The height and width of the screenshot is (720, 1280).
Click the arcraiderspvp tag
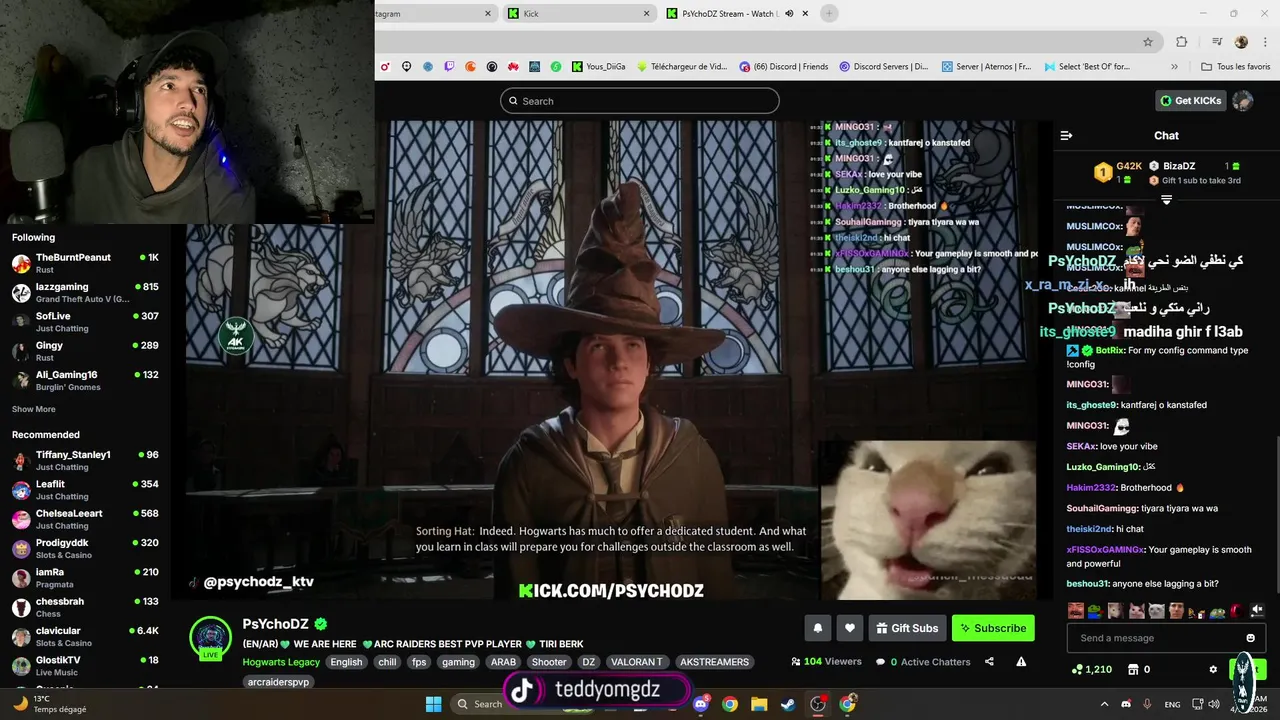click(x=279, y=682)
